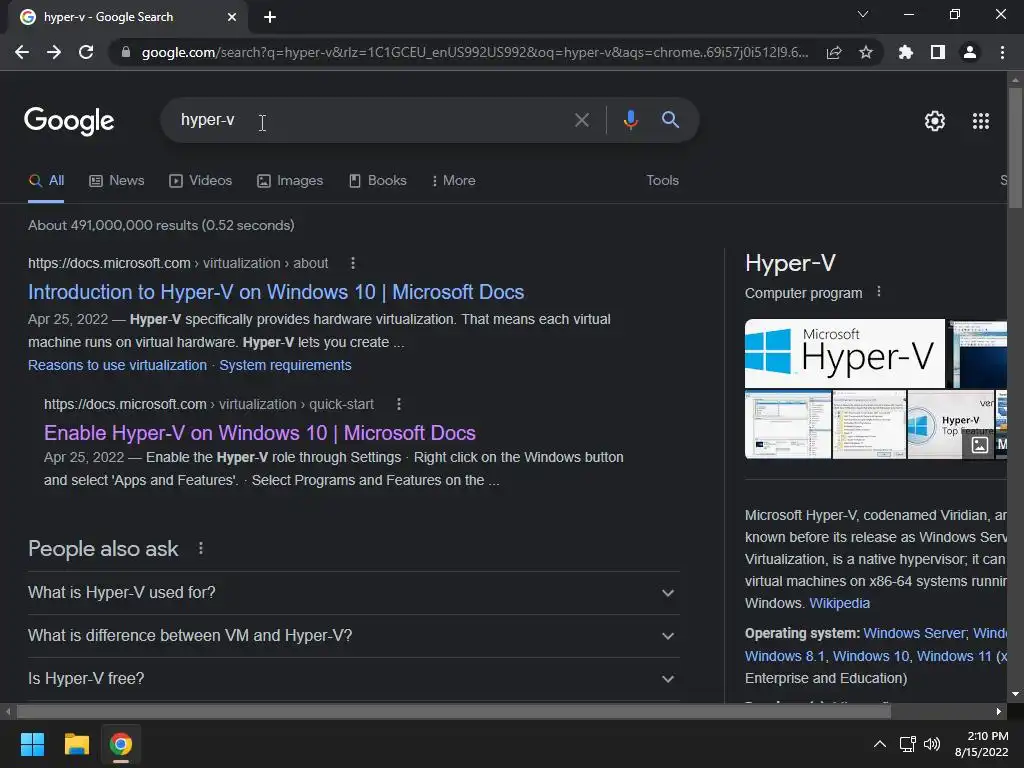Open Enable Hyper-V on Windows 10 link
1024x768 pixels.
coord(260,433)
